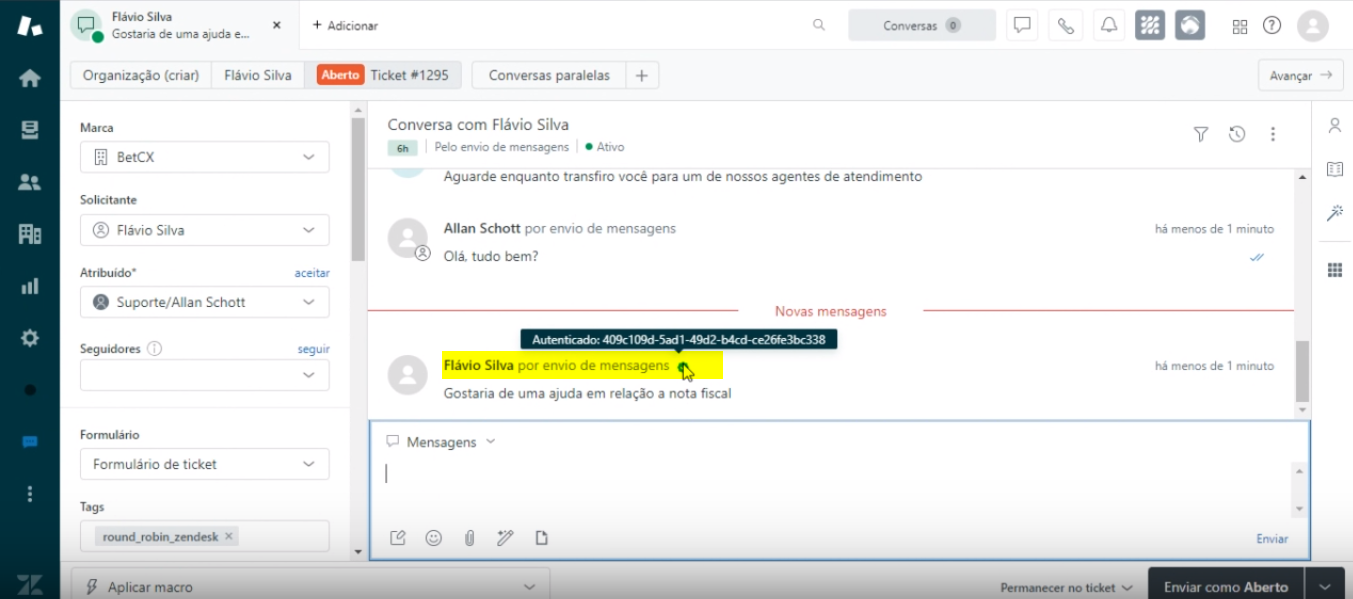1353x599 pixels.
Task: Expand the Marca BetCX dropdown
Action: 204,157
